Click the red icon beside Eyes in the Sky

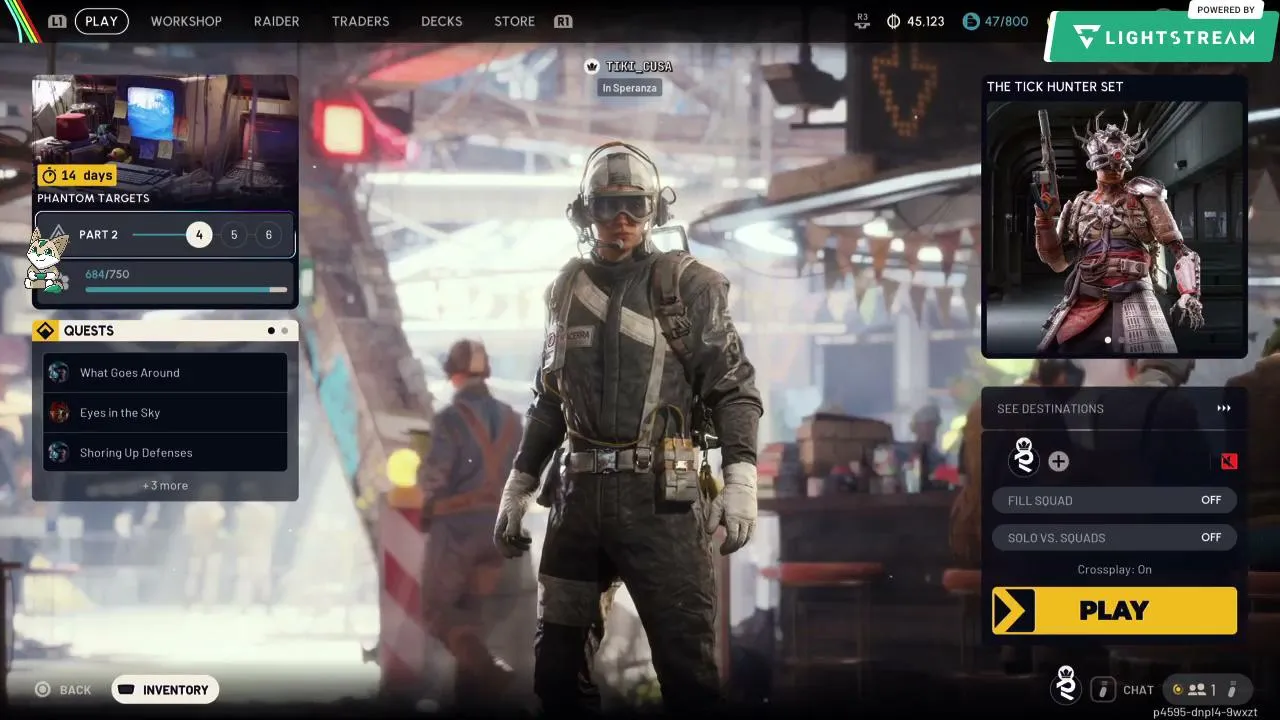tap(59, 413)
